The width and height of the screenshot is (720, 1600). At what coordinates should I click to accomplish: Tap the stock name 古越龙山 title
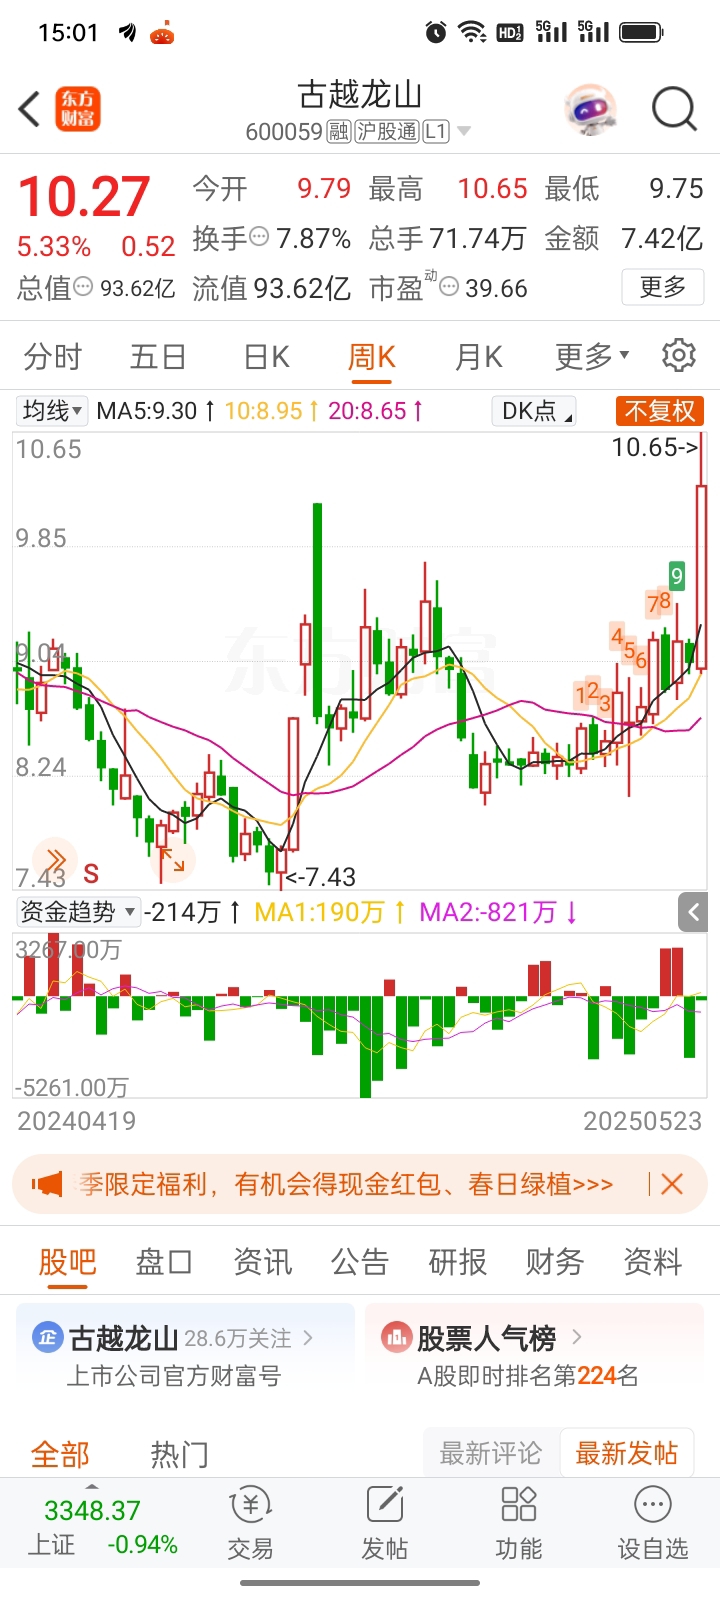[x=360, y=95]
